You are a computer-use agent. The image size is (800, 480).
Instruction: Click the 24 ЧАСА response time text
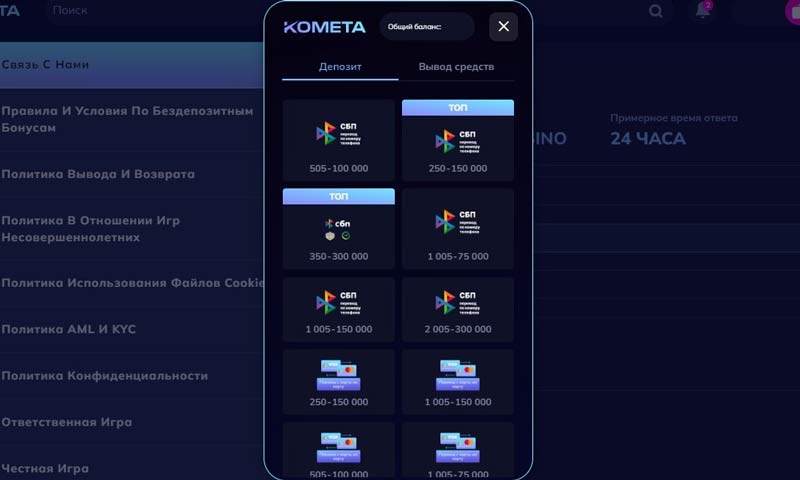pyautogui.click(x=648, y=139)
